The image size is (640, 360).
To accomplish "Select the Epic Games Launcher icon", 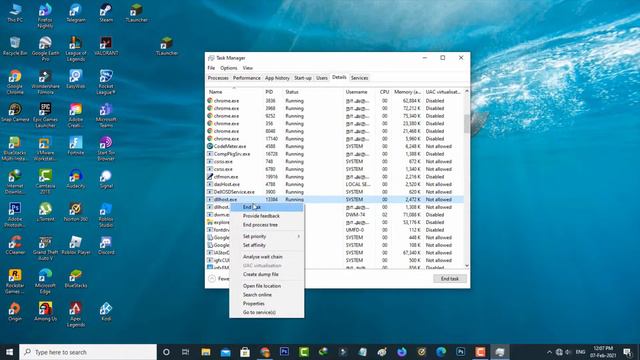I will coord(45,116).
